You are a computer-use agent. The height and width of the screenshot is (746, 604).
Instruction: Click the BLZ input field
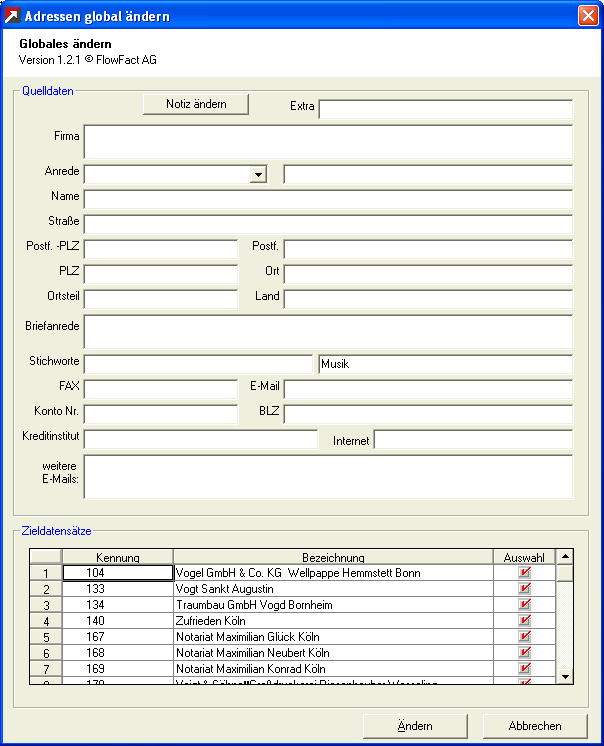[428, 414]
